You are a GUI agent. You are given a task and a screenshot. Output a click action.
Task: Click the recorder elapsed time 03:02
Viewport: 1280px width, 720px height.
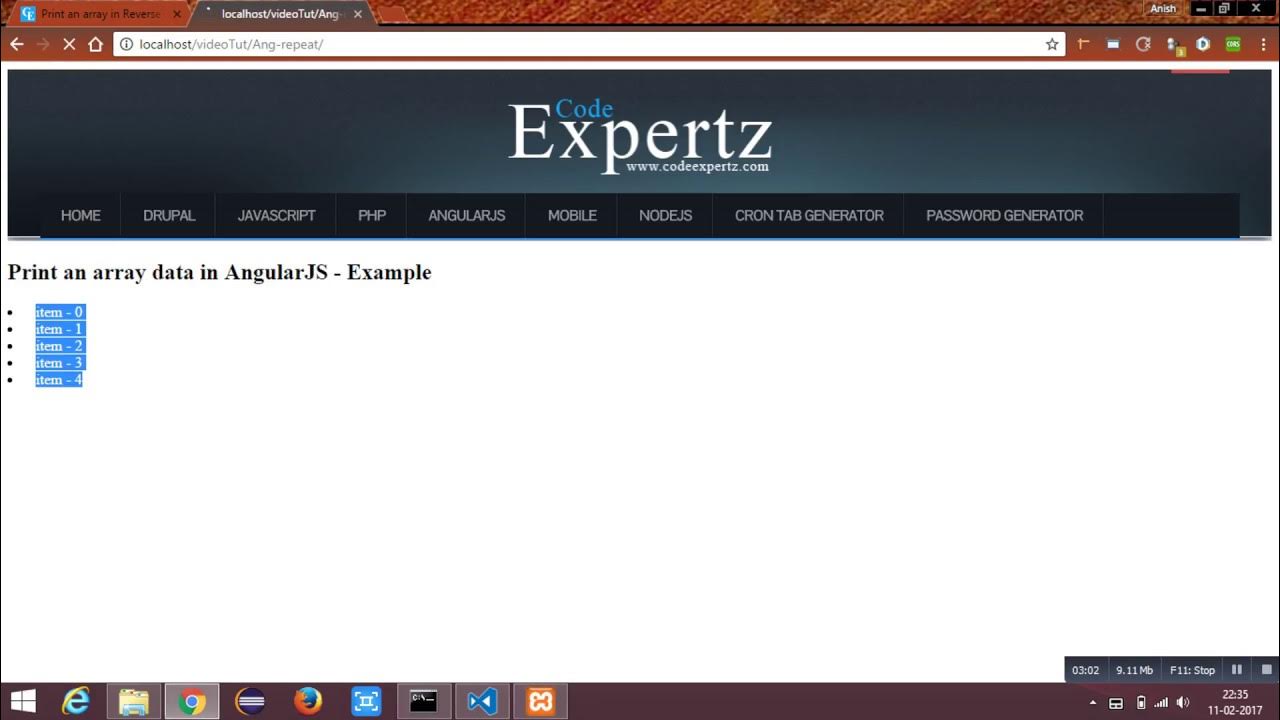pyautogui.click(x=1086, y=670)
